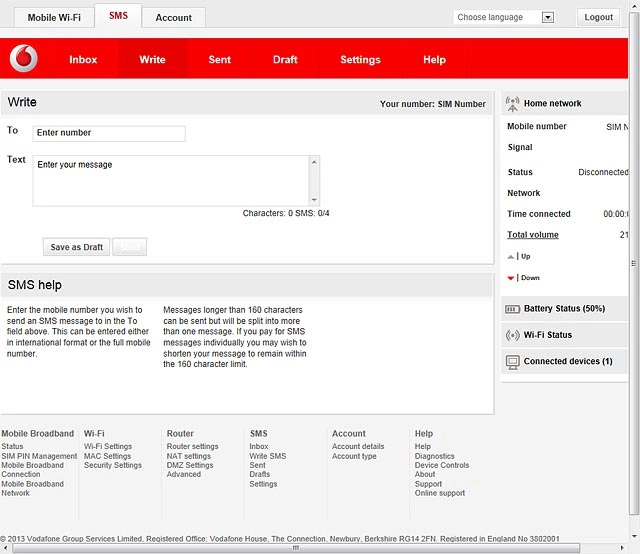Open Draft in the red menu
The image size is (640, 554).
tap(285, 60)
